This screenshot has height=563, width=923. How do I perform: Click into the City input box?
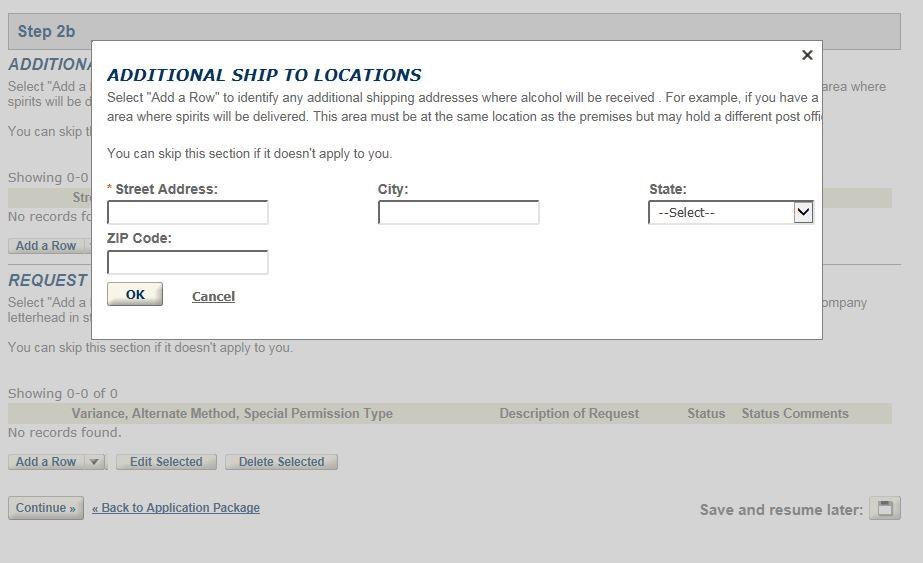pyautogui.click(x=458, y=212)
